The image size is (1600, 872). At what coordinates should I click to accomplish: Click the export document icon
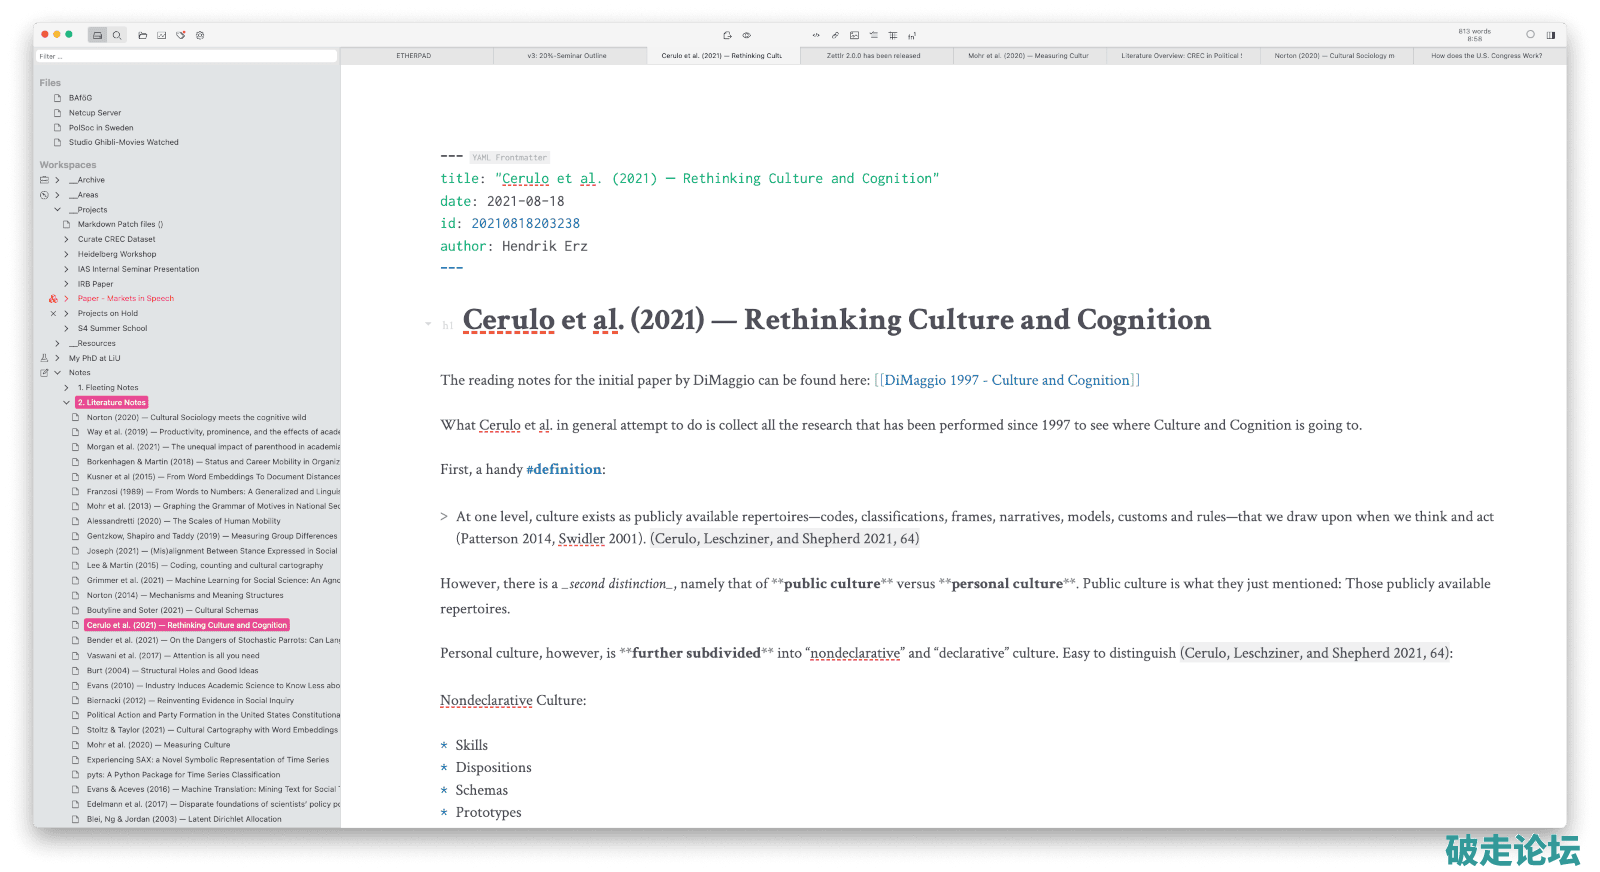(x=727, y=35)
